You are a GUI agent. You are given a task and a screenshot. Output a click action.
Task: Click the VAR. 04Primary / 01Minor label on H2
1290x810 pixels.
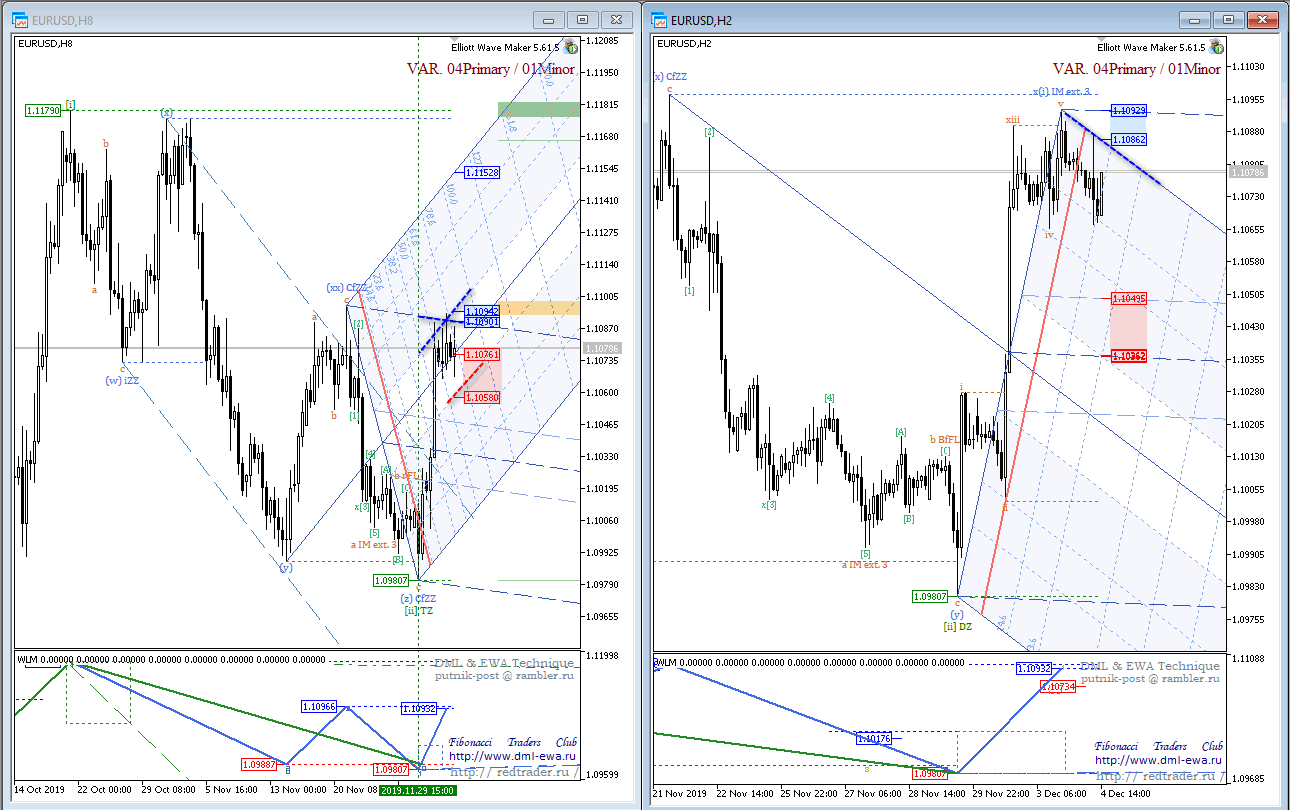pyautogui.click(x=1137, y=69)
